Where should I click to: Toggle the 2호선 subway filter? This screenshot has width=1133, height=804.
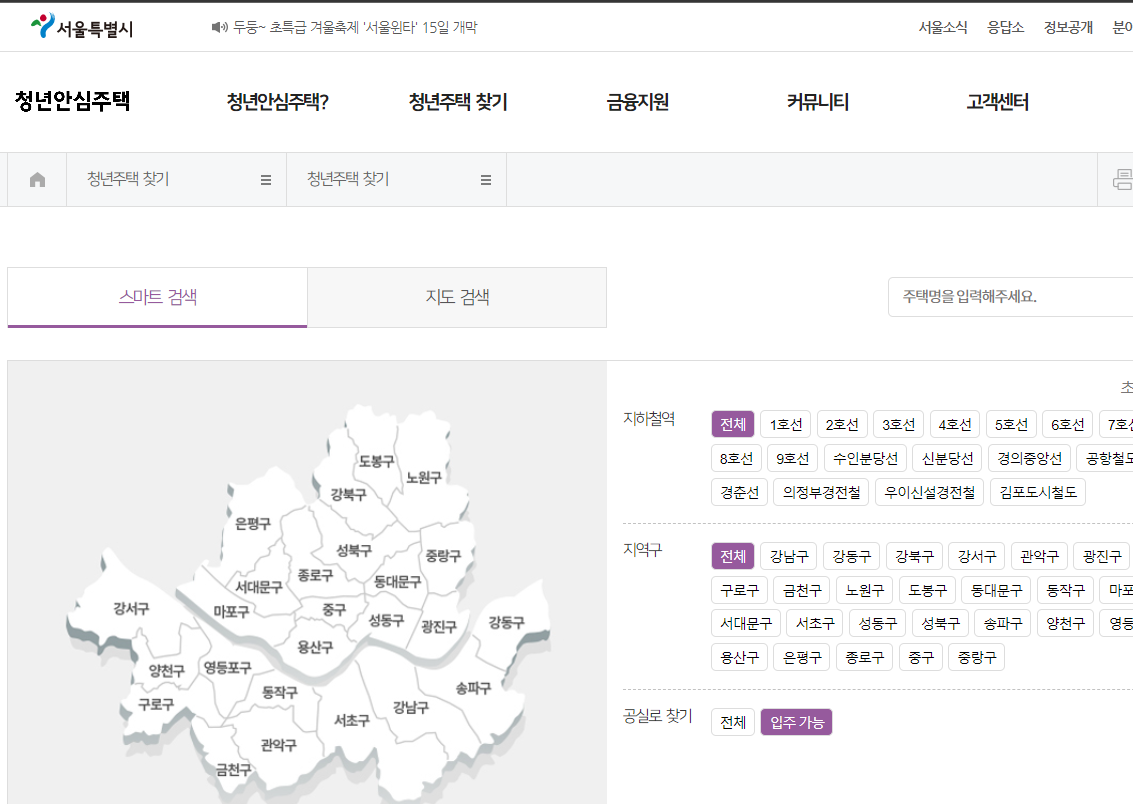click(x=842, y=424)
